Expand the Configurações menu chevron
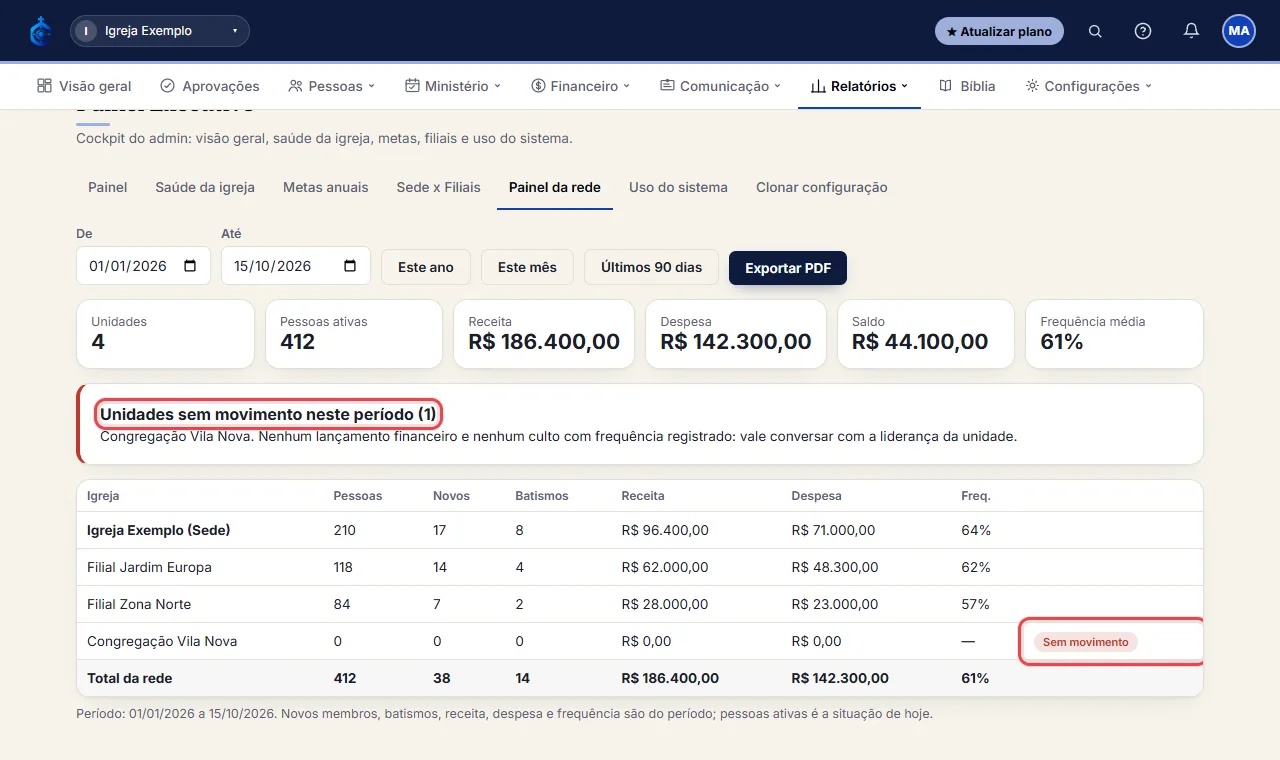Screen dimensions: 1280x760 click(x=1148, y=86)
